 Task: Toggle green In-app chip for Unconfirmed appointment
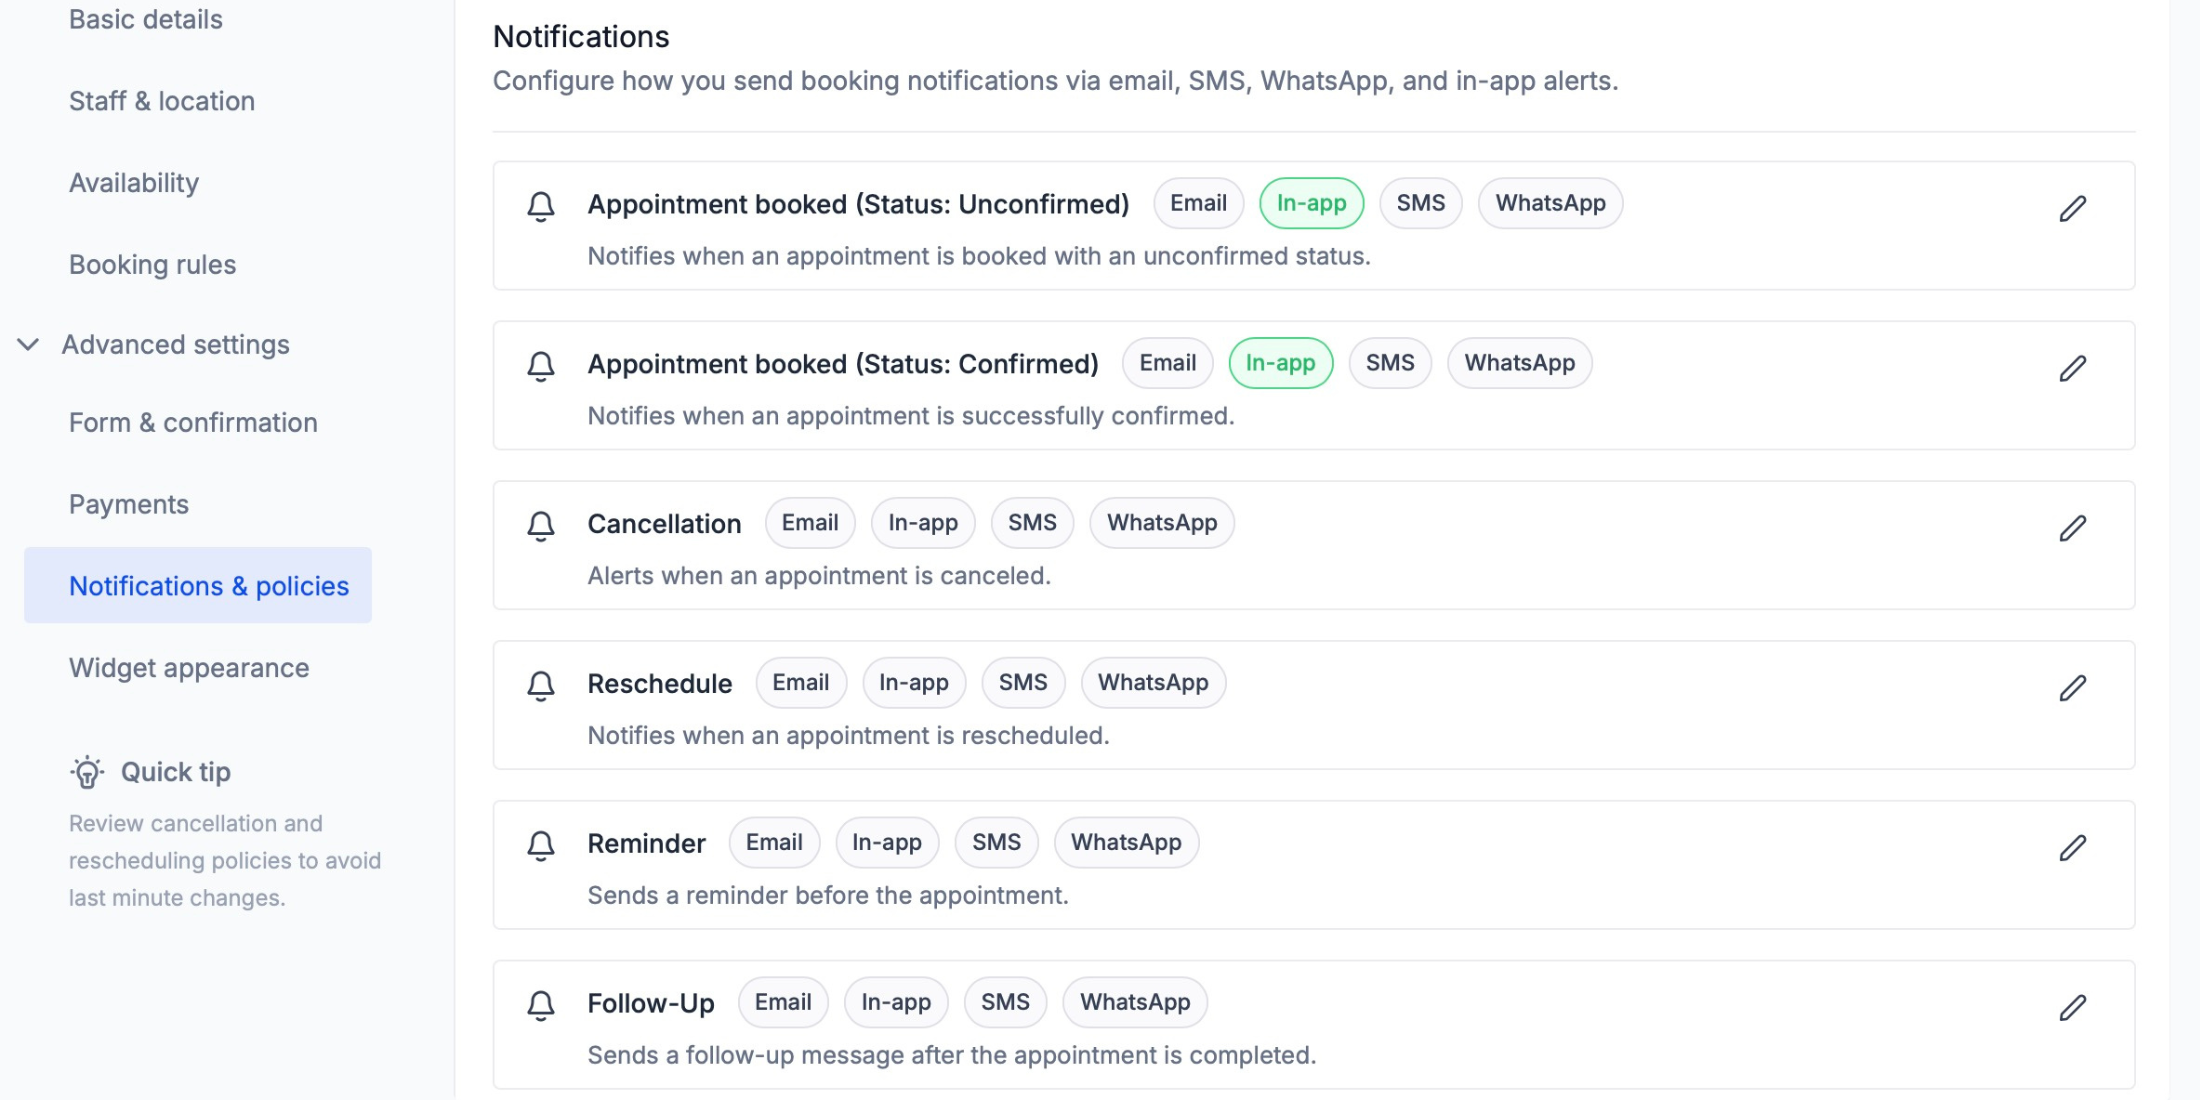1311,203
